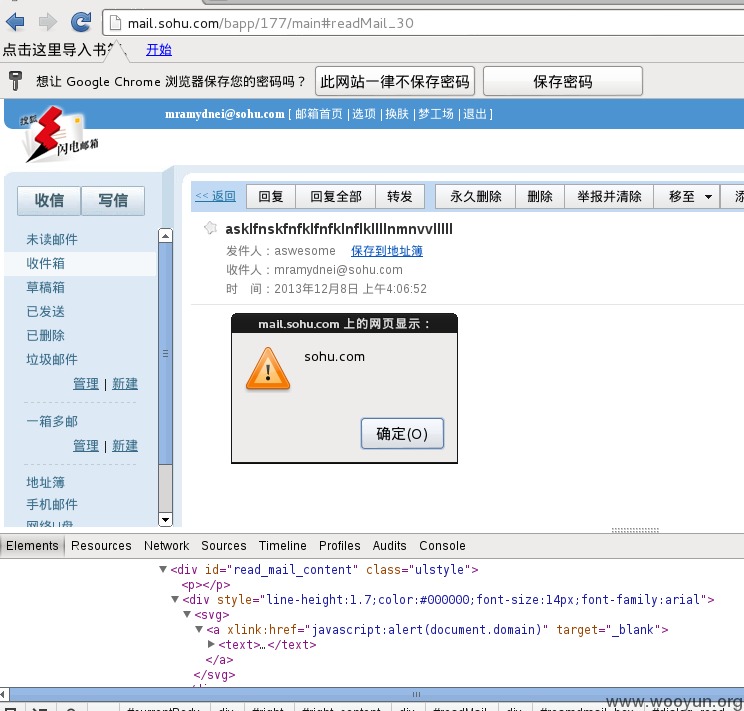The image size is (744, 711).
Task: Expand the text node
Action: pos(211,645)
